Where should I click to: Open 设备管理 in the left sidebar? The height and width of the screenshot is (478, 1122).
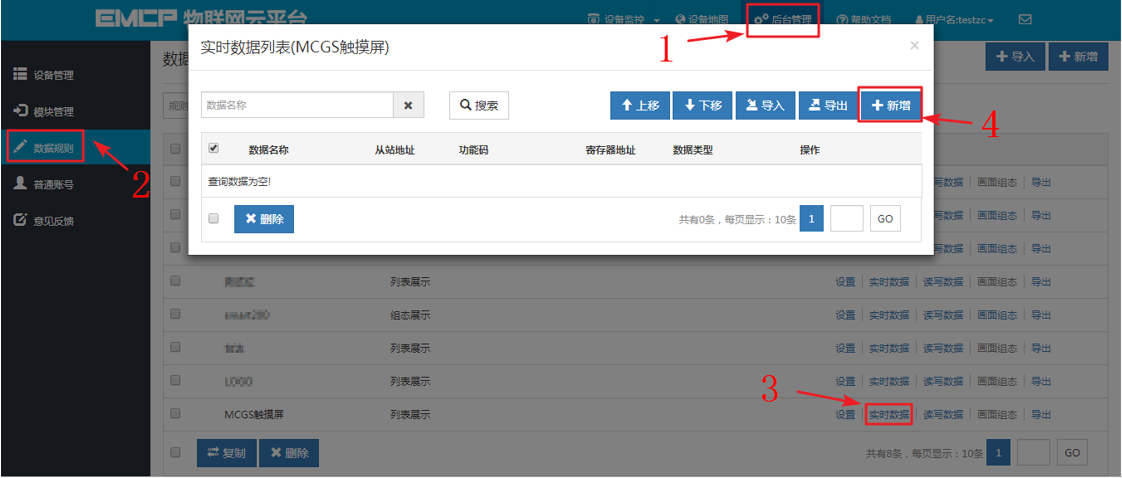(x=44, y=75)
